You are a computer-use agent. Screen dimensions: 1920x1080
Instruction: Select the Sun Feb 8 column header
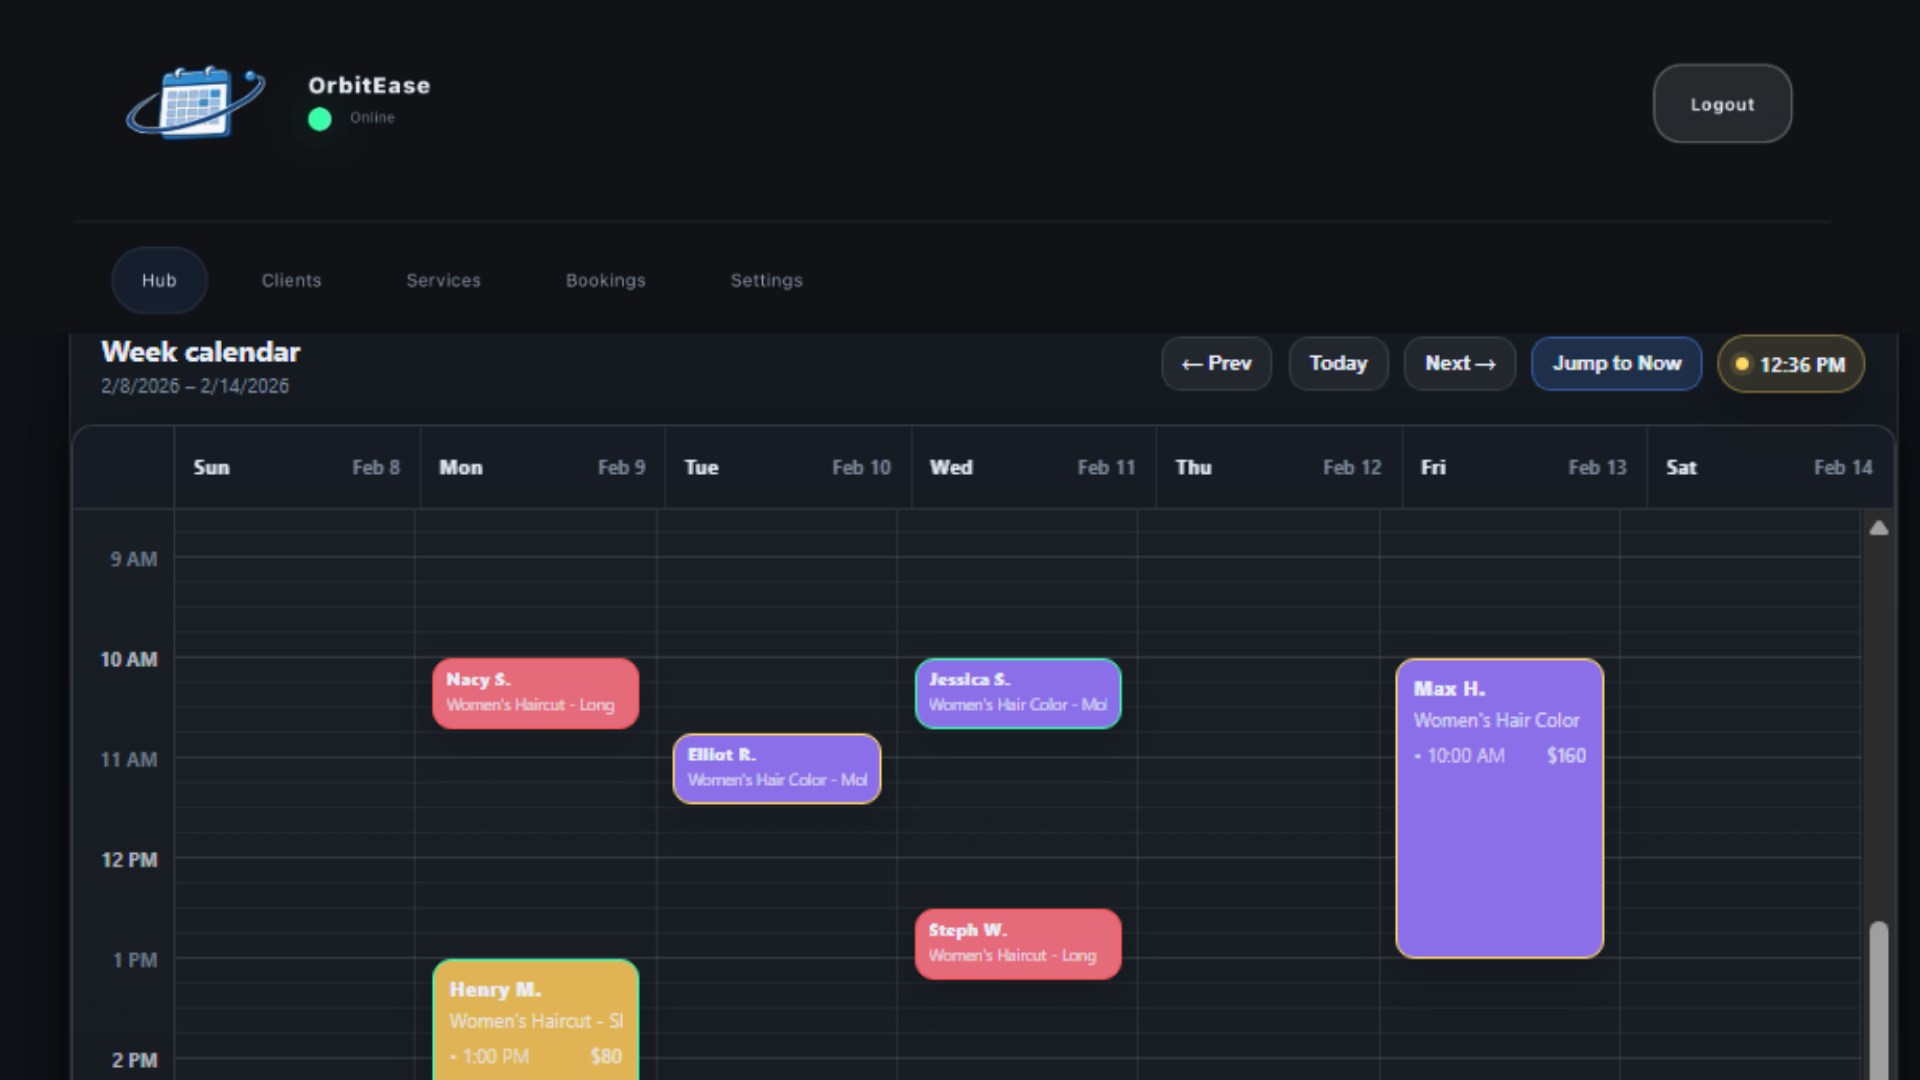click(x=297, y=468)
